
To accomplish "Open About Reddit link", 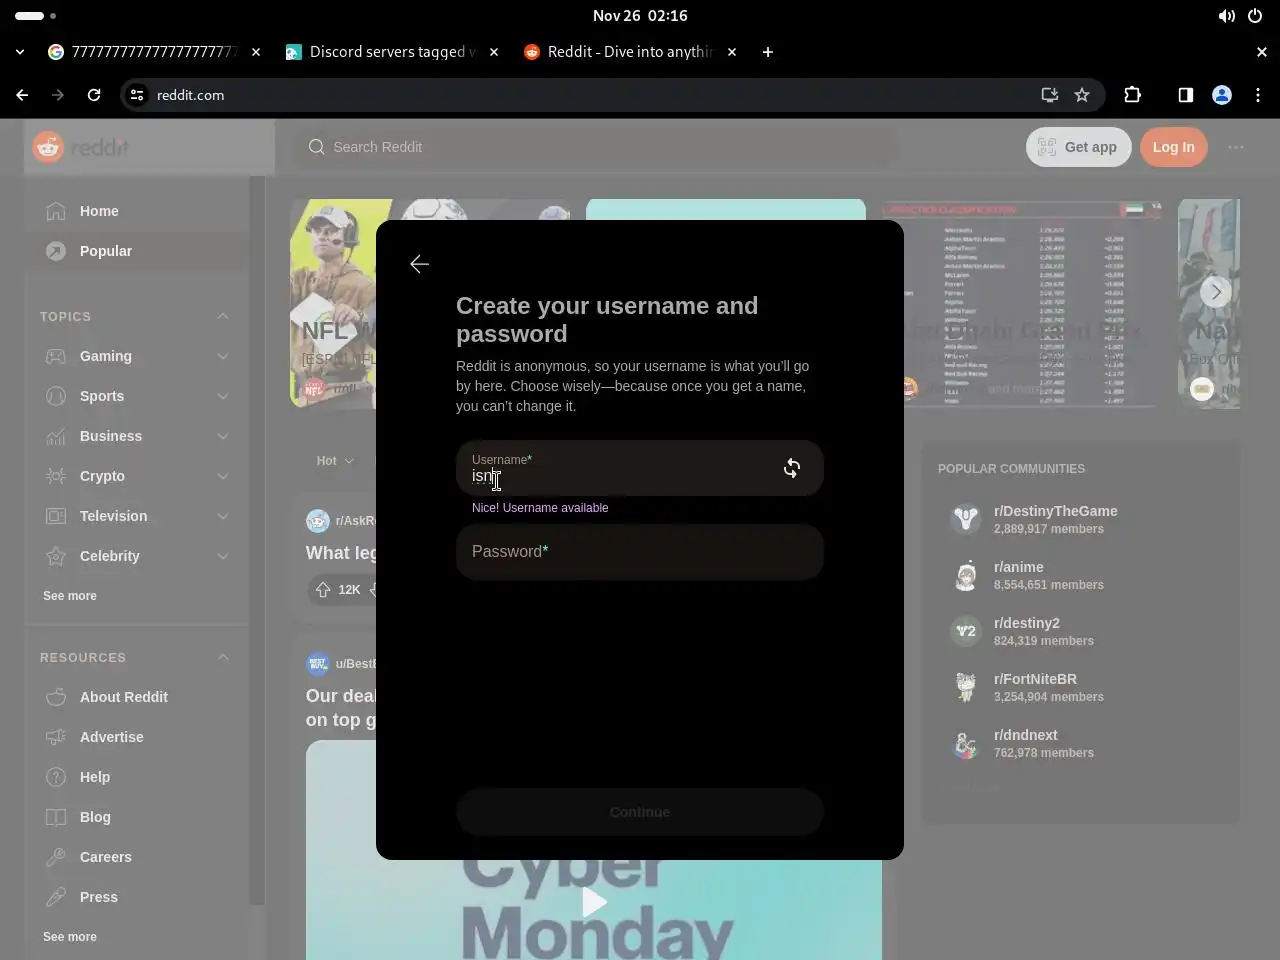I will pyautogui.click(x=124, y=697).
